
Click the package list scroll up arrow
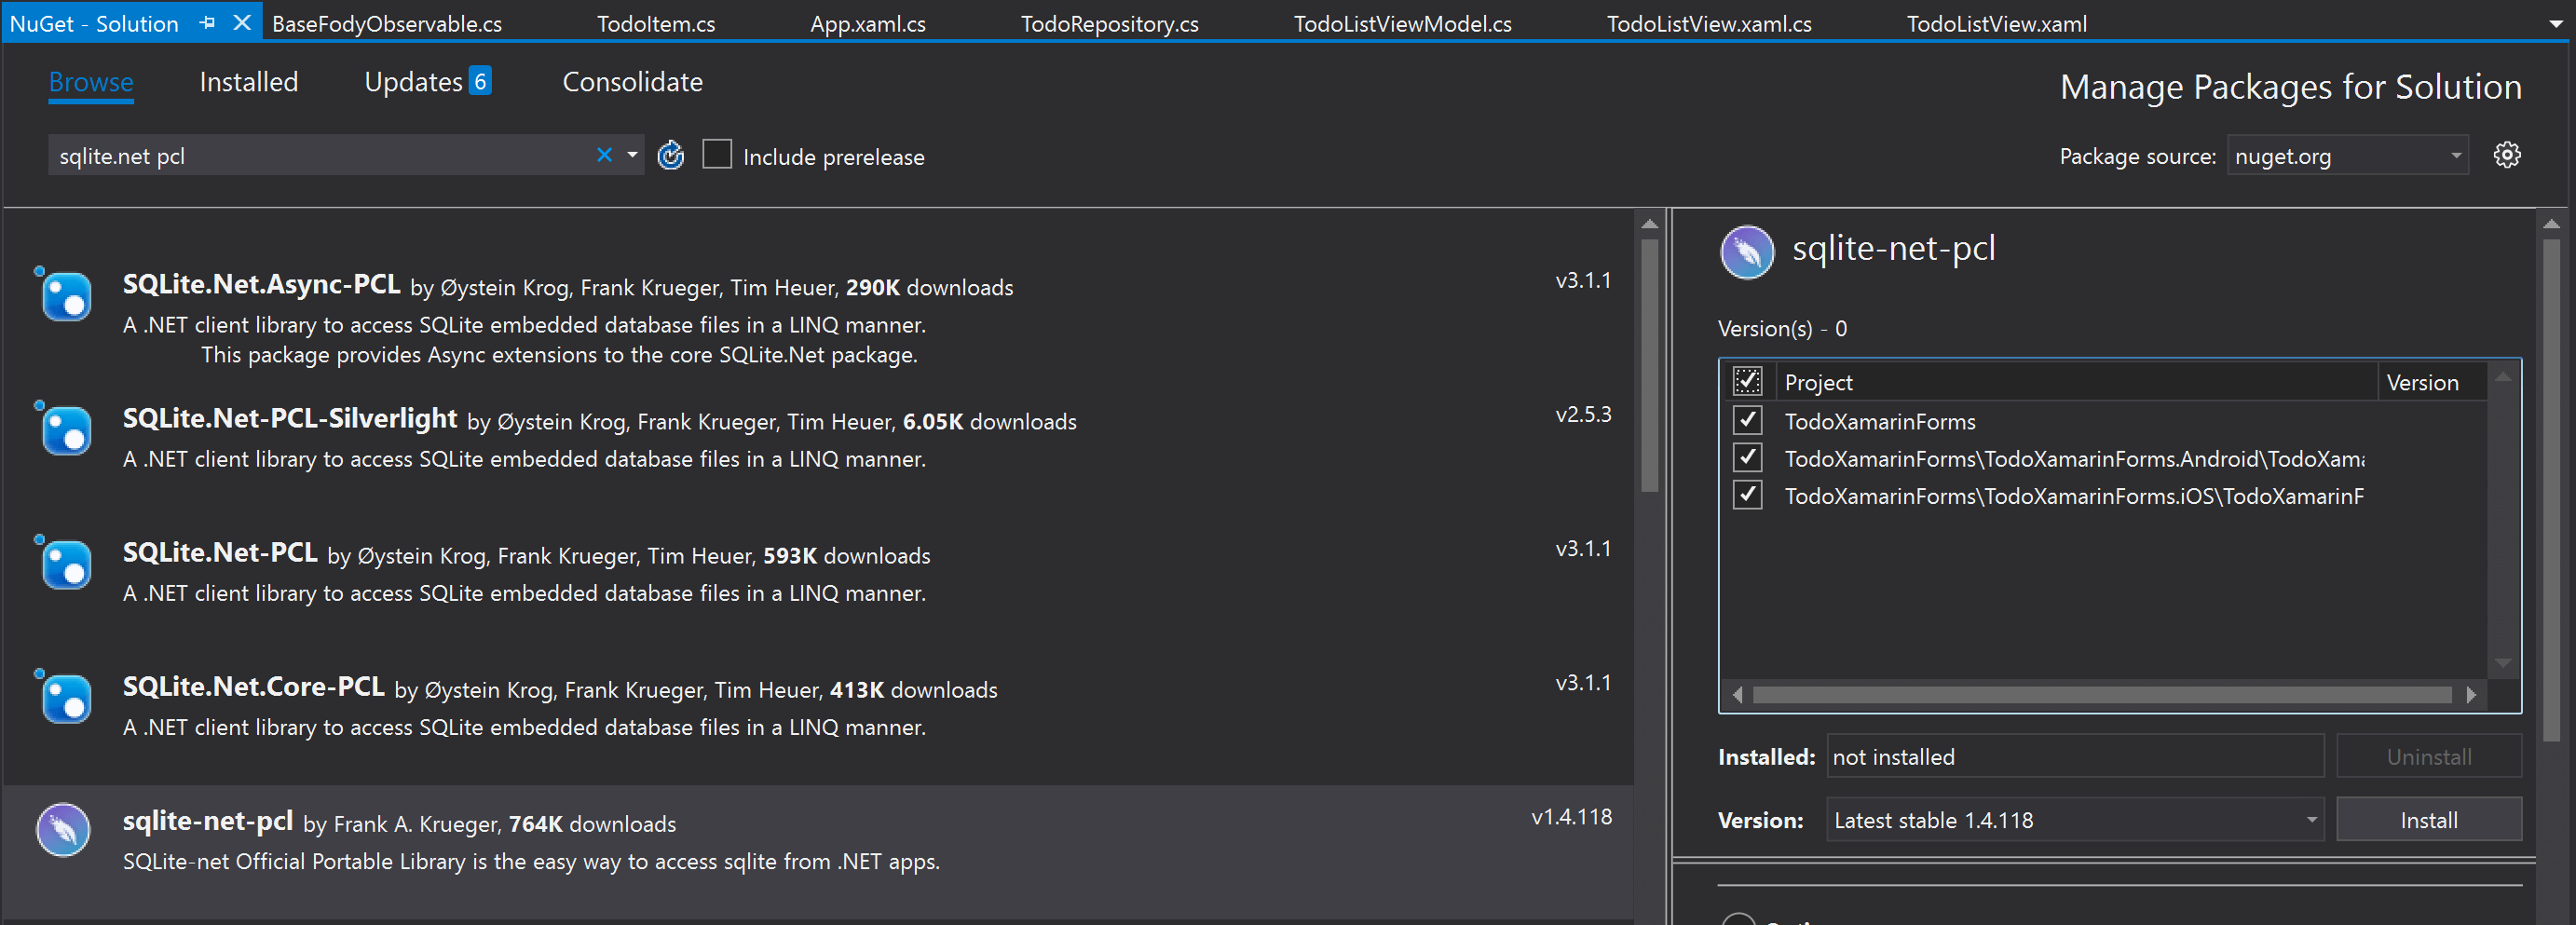(x=1650, y=224)
